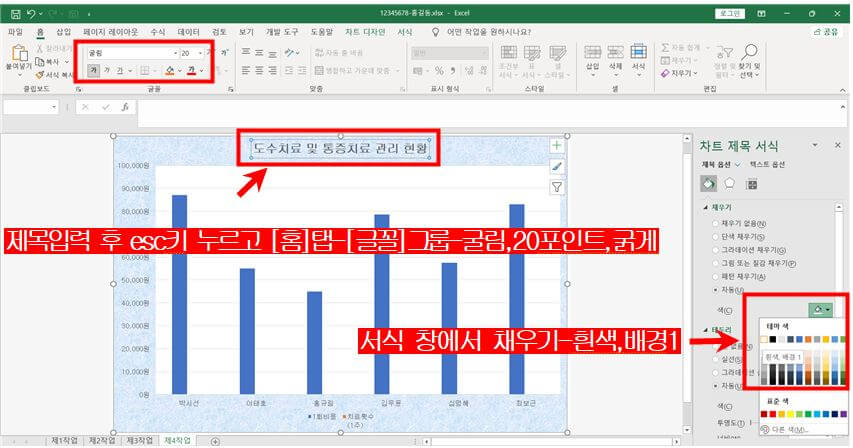
Task: Switch to the 삽입 (Insert) ribbon tab
Action: pos(64,33)
